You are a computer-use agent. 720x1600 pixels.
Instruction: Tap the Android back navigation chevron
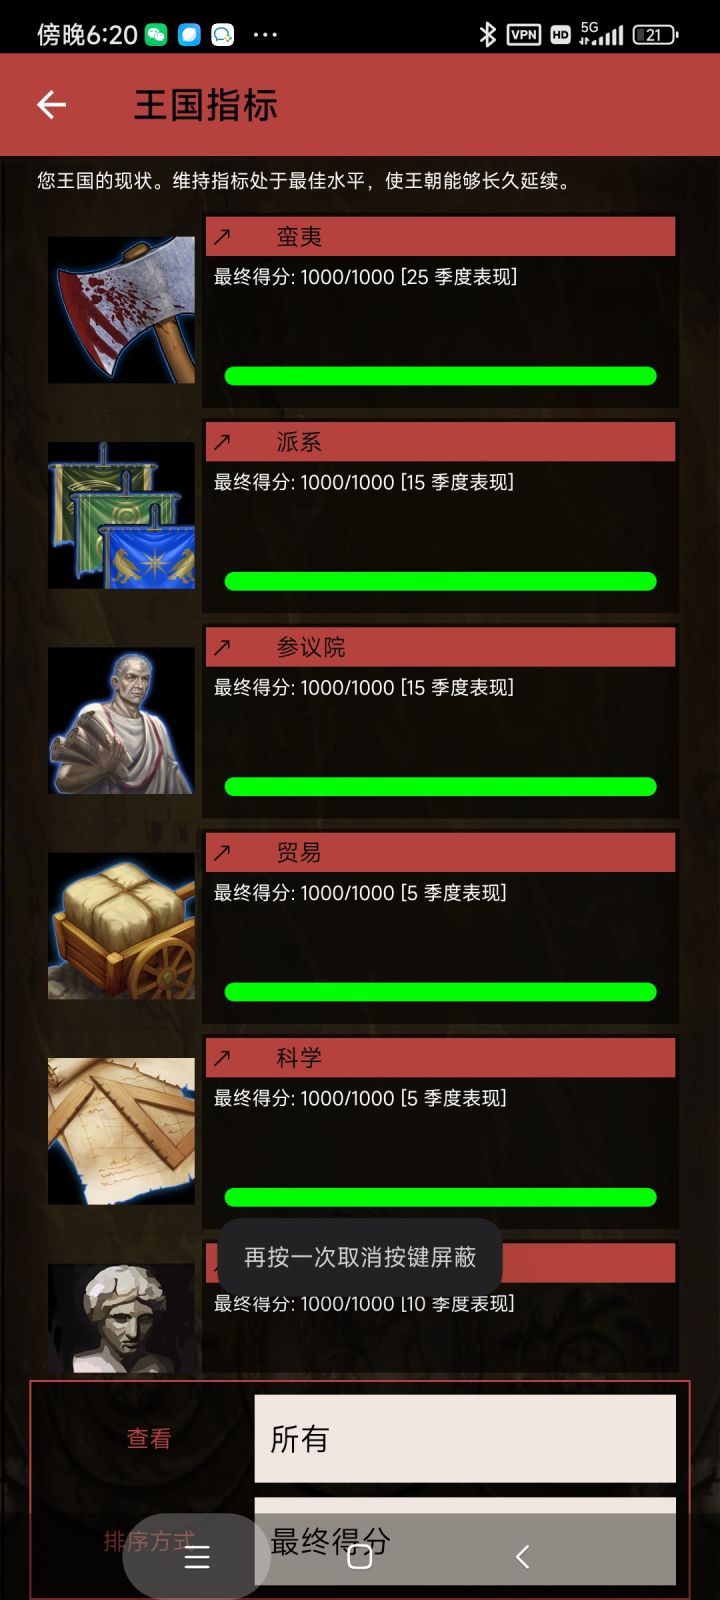point(522,1556)
